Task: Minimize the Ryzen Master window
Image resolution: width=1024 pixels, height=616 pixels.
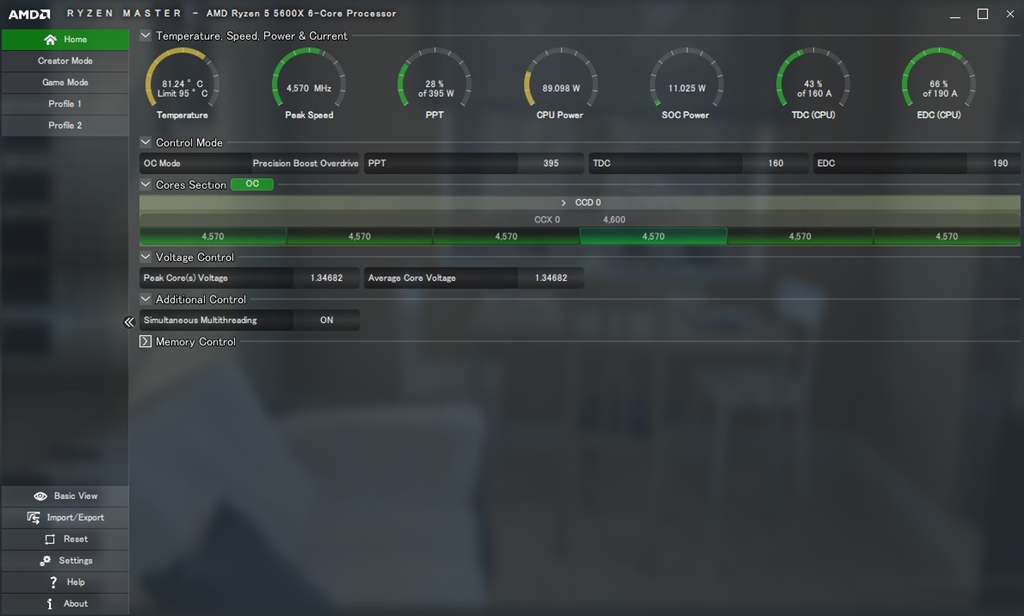Action: (x=955, y=14)
